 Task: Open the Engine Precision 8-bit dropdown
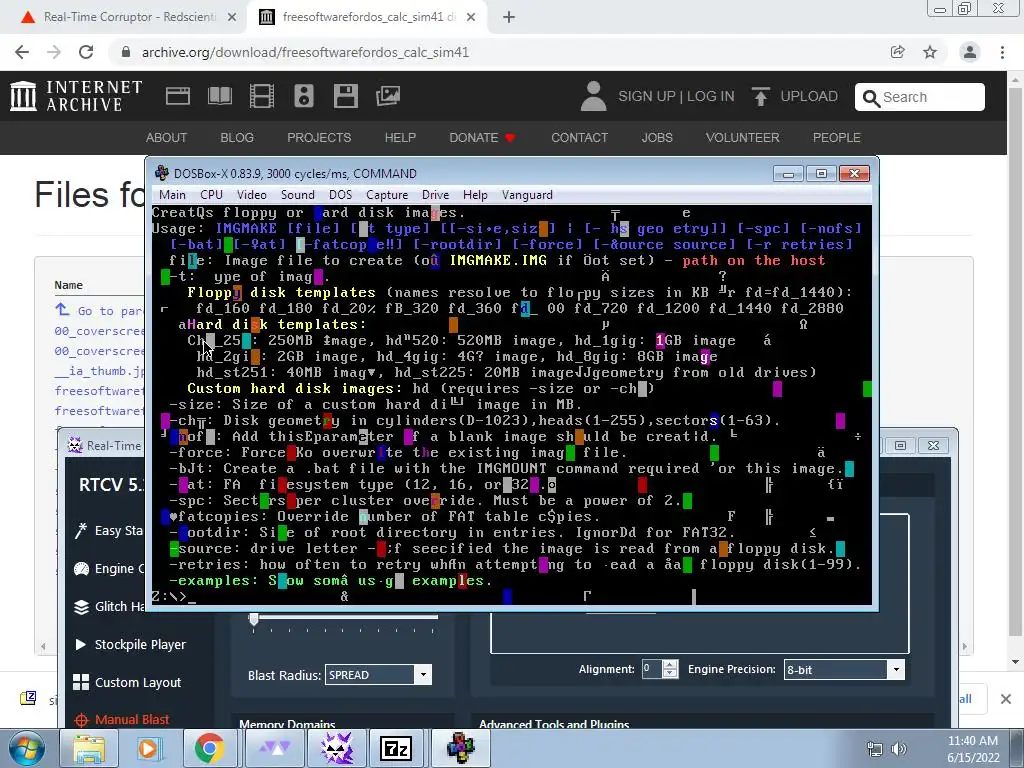coord(844,669)
